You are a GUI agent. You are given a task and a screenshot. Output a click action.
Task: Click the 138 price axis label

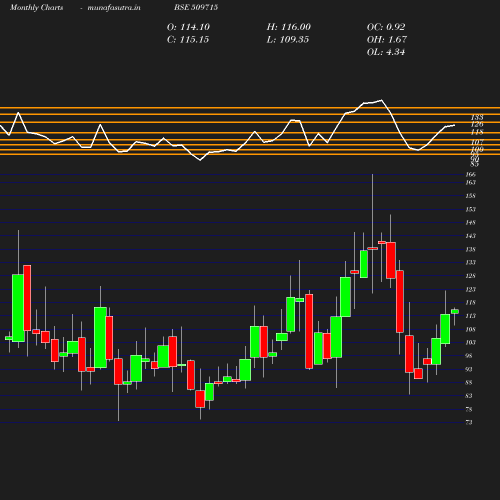tap(471, 249)
